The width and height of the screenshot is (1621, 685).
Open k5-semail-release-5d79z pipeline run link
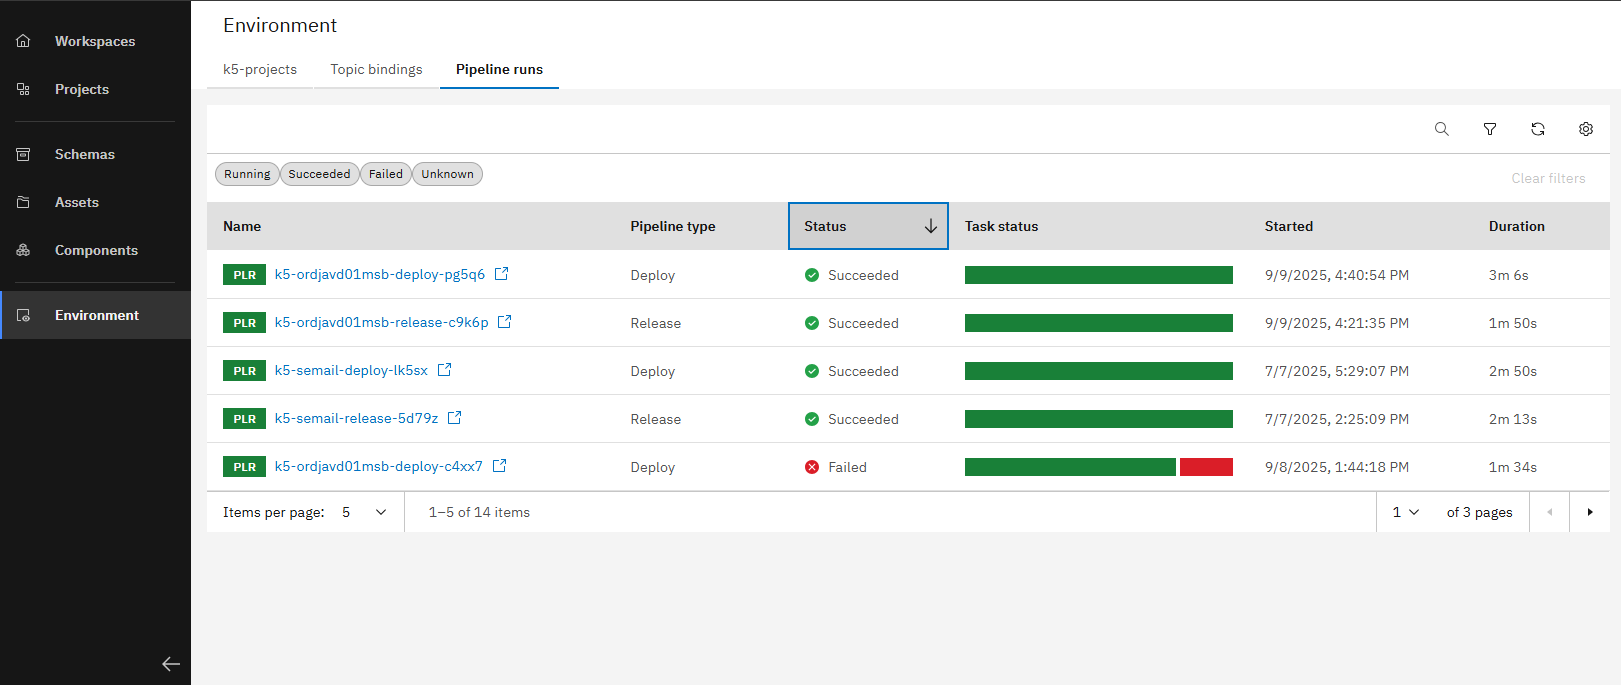pyautogui.click(x=356, y=418)
